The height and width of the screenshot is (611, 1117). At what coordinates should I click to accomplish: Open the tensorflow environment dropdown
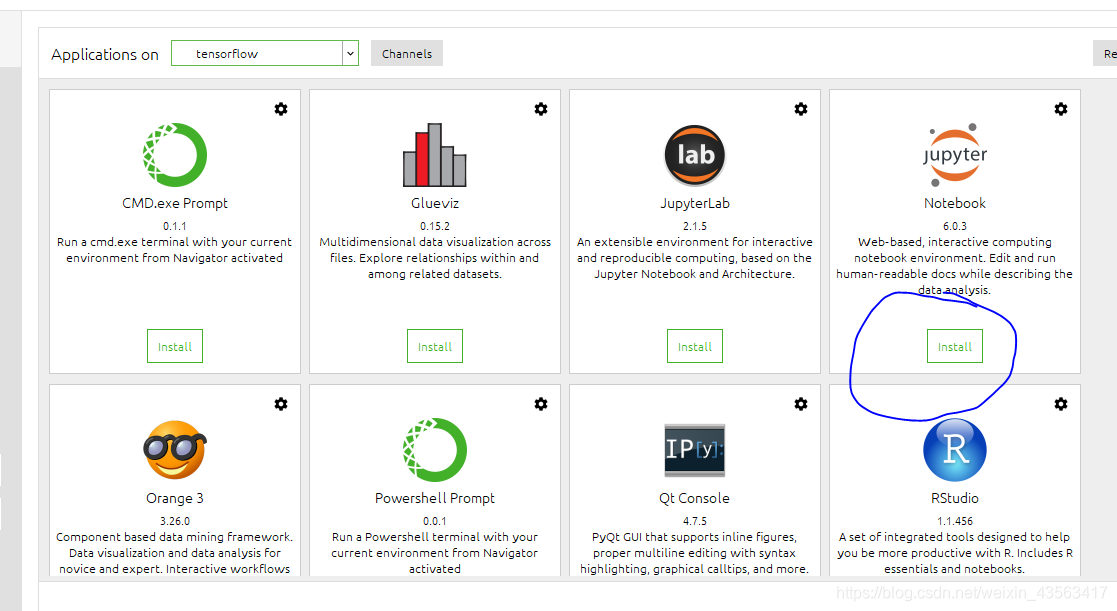[264, 53]
